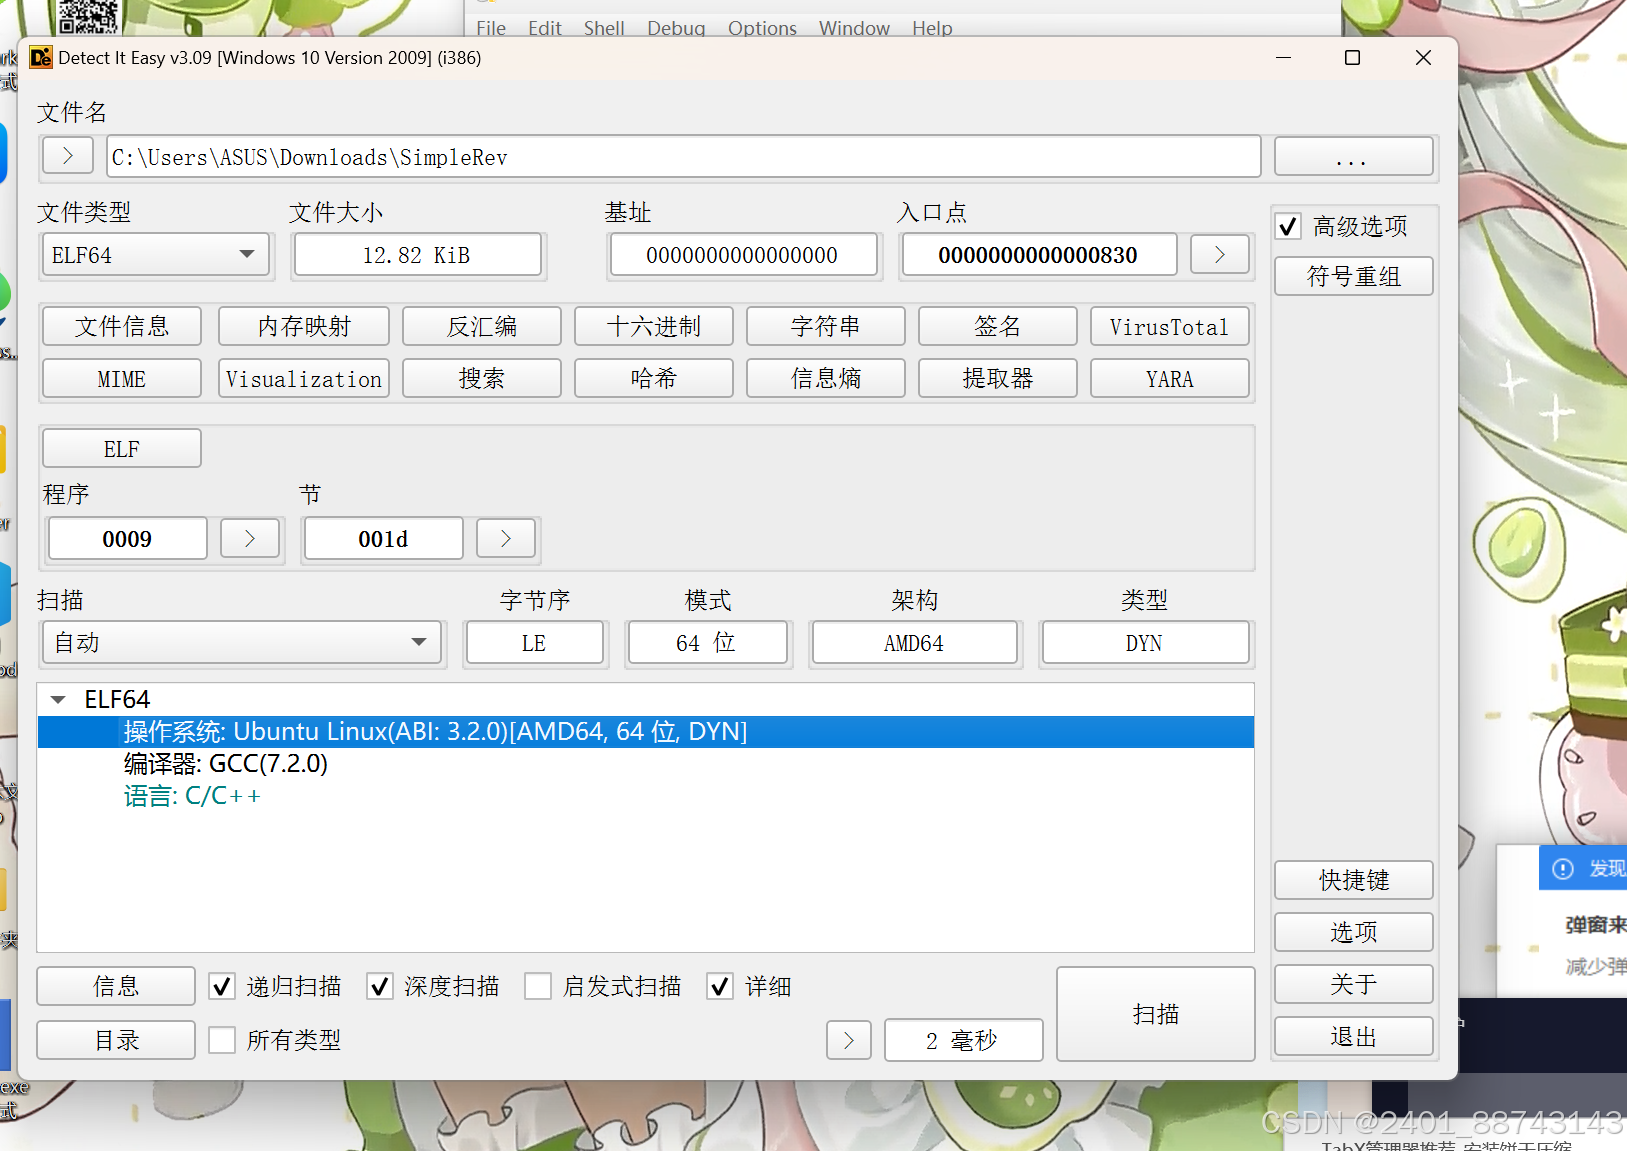Viewport: 1627px width, 1151px height.
Task: Click the arrow button left of file path
Action: [68, 156]
